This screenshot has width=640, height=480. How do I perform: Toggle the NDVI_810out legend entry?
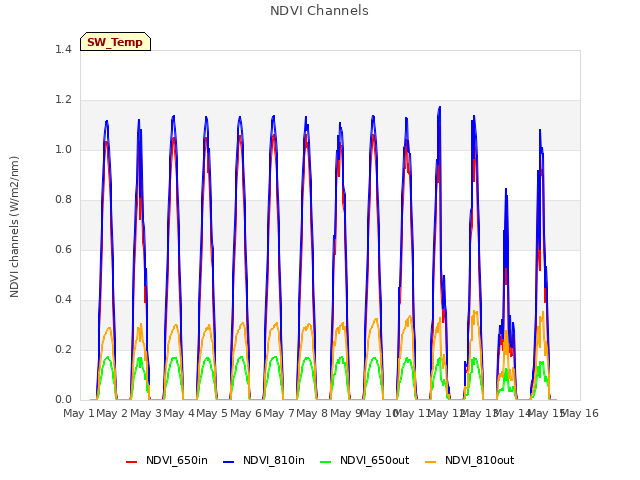pyautogui.click(x=469, y=460)
